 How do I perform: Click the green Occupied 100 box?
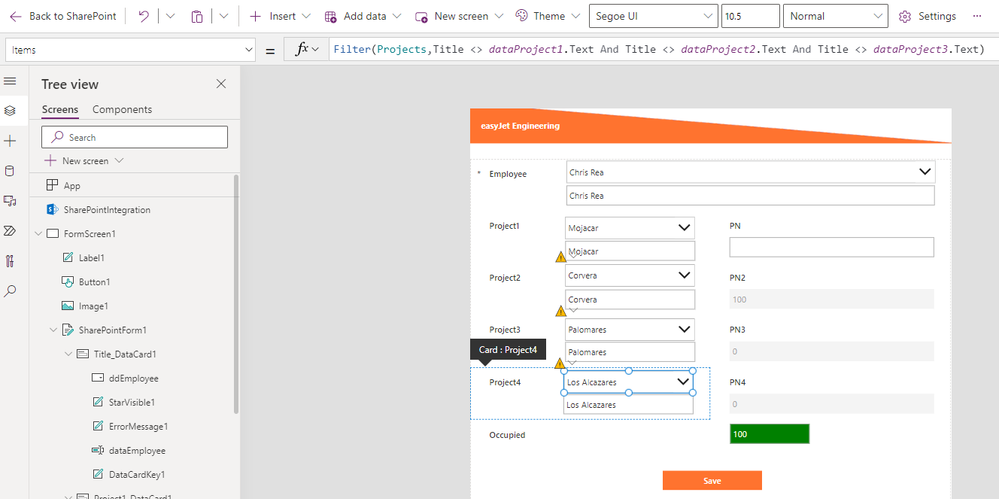[770, 434]
